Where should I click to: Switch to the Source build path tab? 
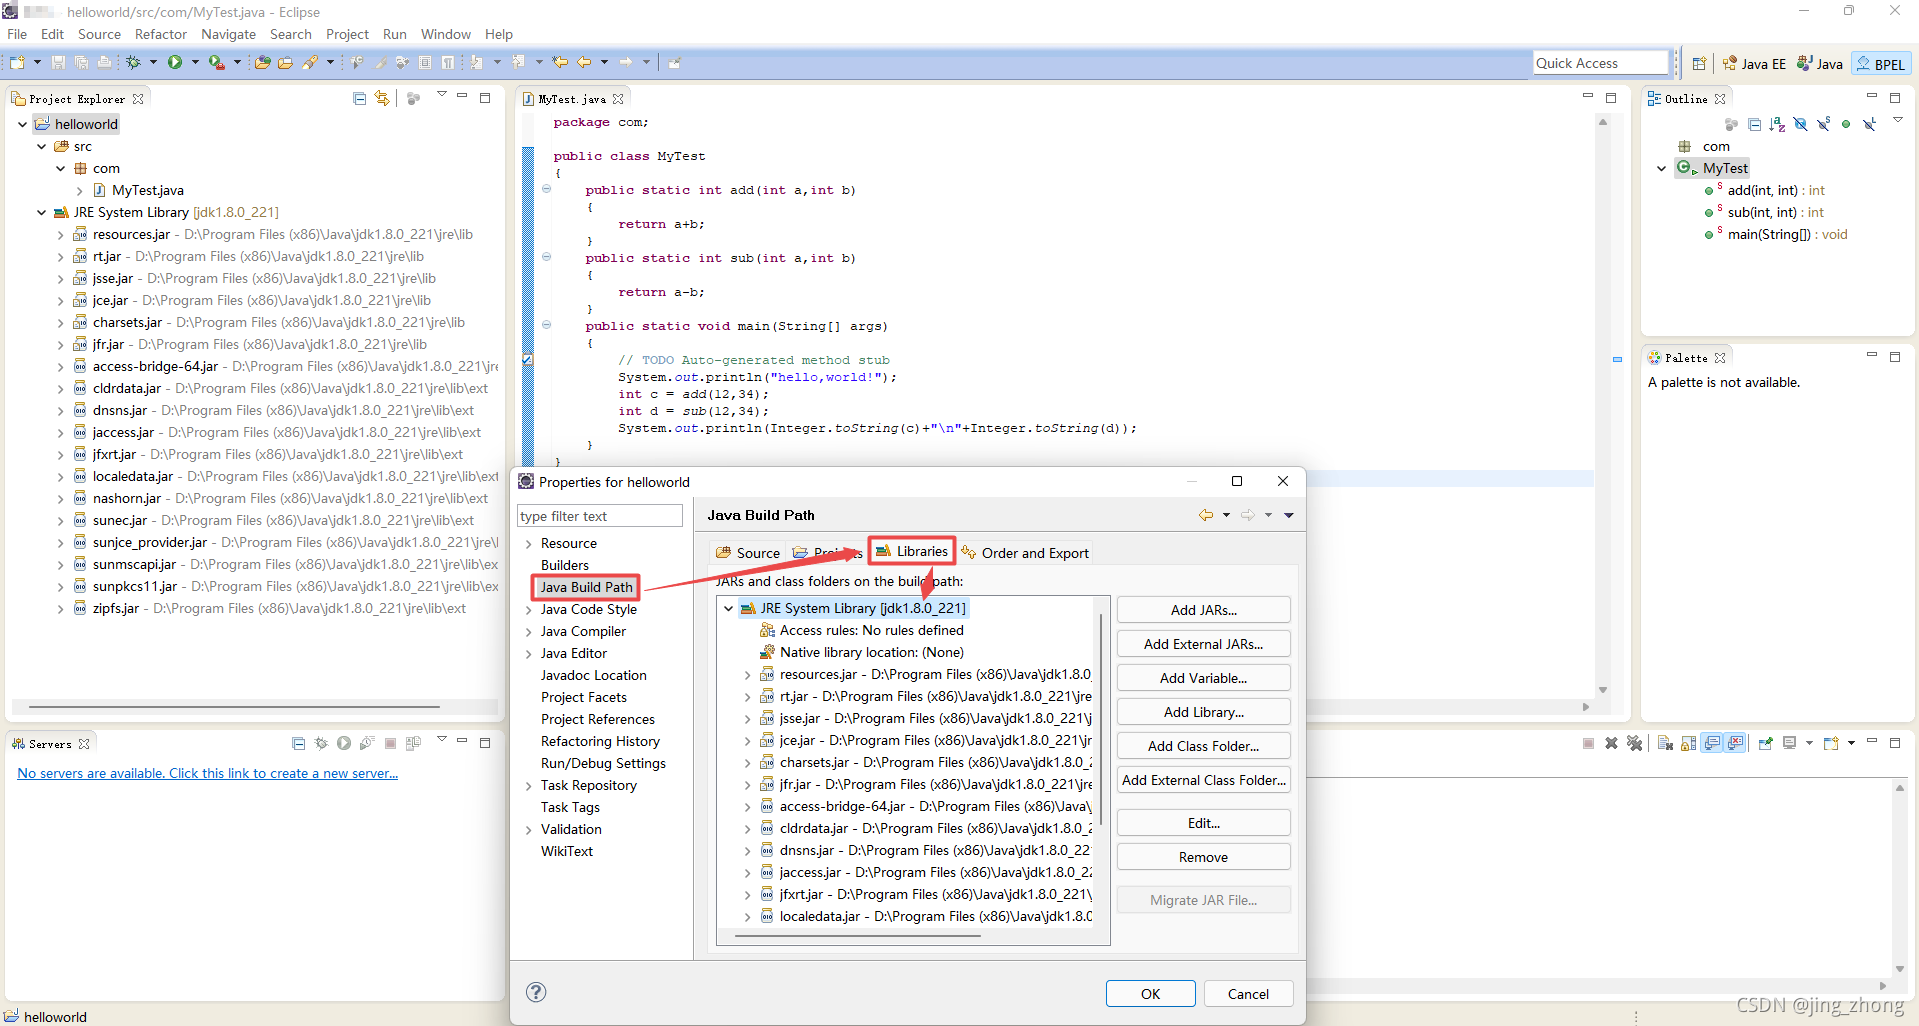pyautogui.click(x=748, y=553)
